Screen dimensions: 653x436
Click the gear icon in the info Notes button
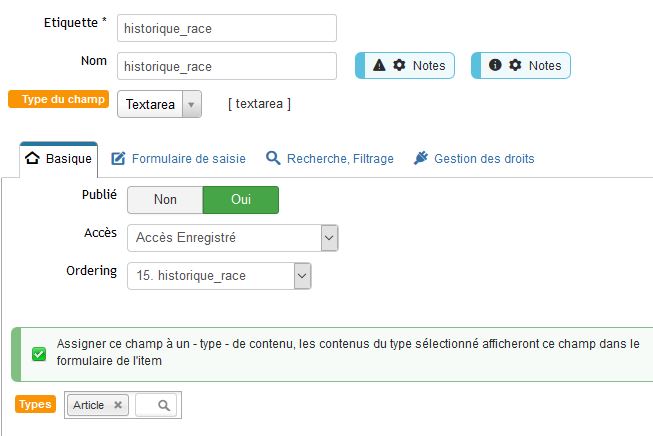pyautogui.click(x=515, y=65)
